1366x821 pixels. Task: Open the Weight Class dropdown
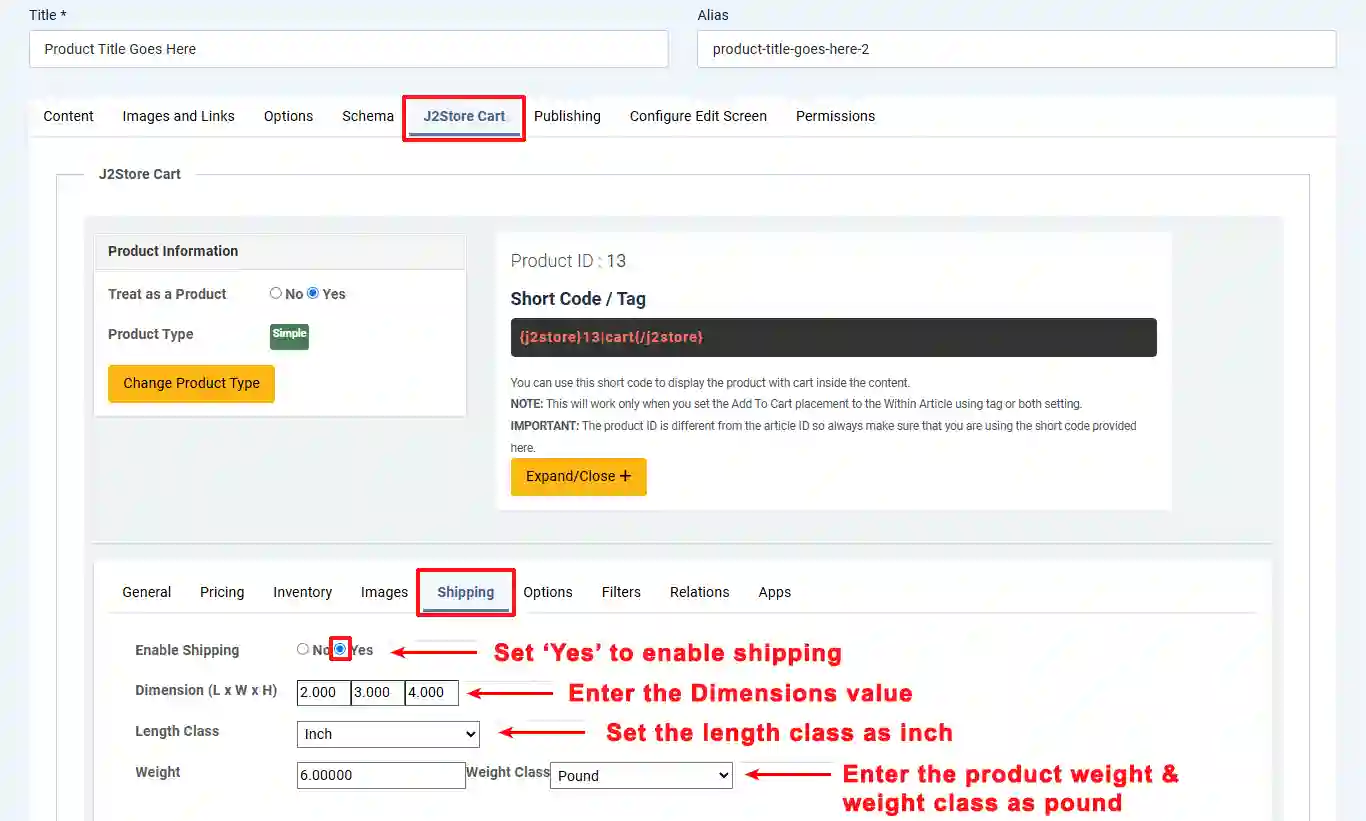click(641, 775)
